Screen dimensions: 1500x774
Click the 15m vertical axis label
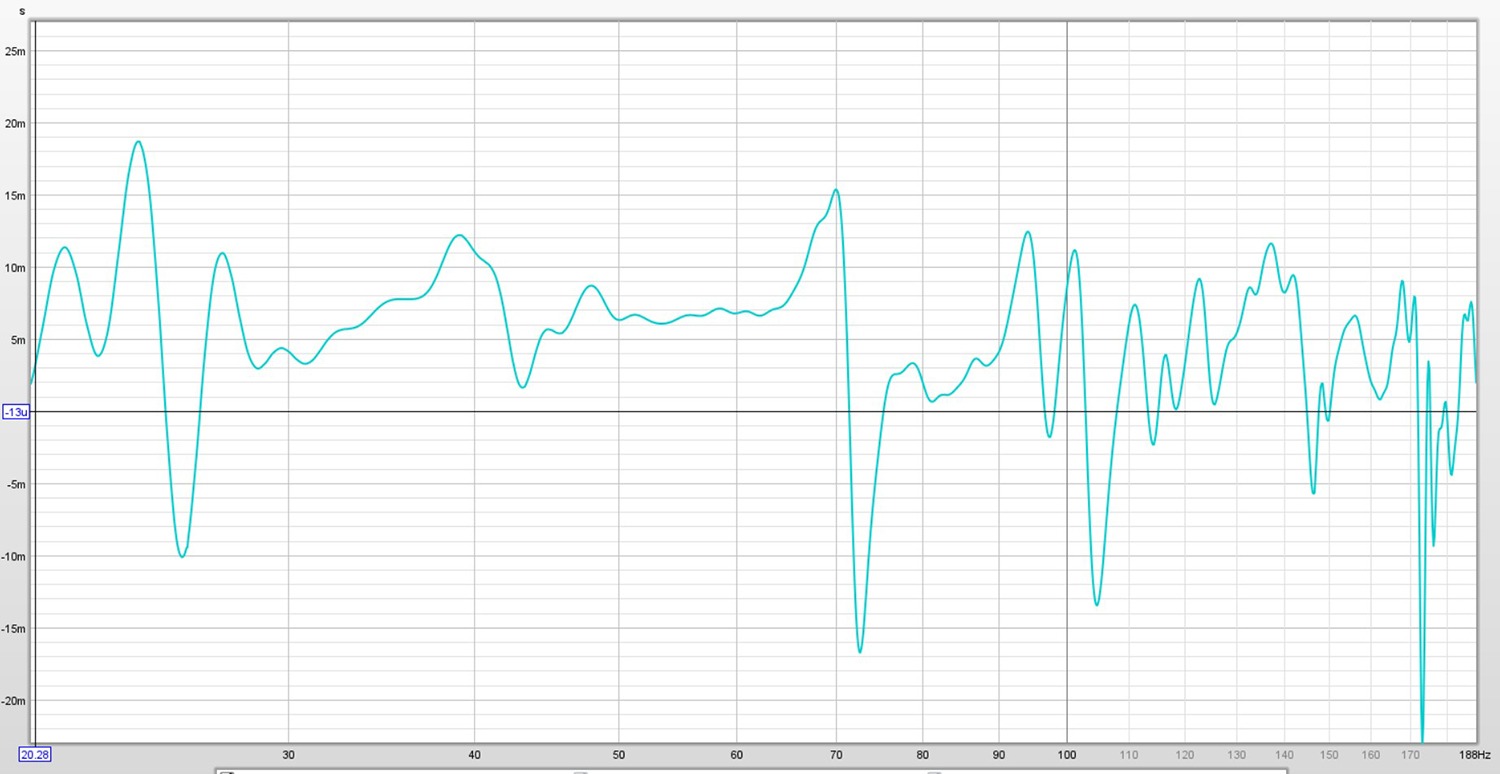(15, 196)
